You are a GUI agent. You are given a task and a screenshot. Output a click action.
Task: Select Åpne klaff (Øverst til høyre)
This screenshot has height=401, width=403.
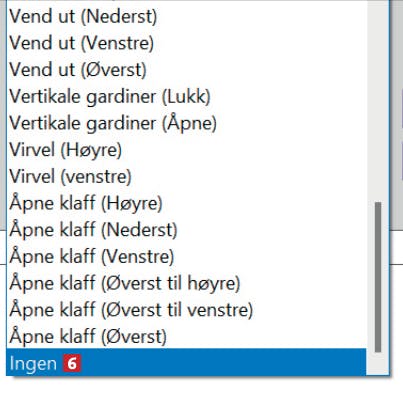(x=186, y=283)
